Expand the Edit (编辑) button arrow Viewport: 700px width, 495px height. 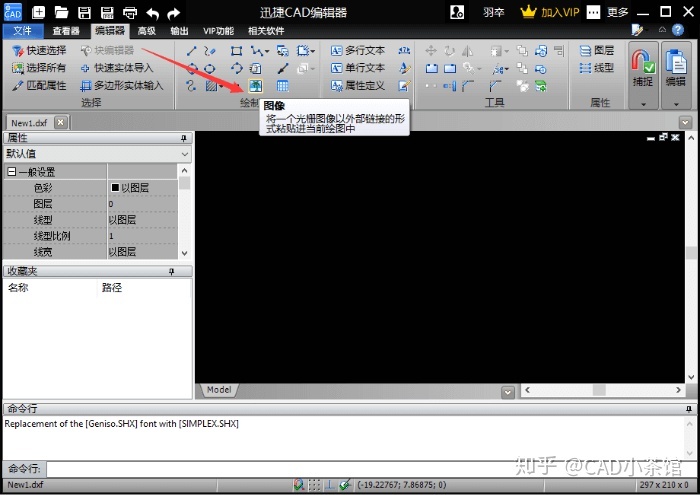click(x=676, y=104)
